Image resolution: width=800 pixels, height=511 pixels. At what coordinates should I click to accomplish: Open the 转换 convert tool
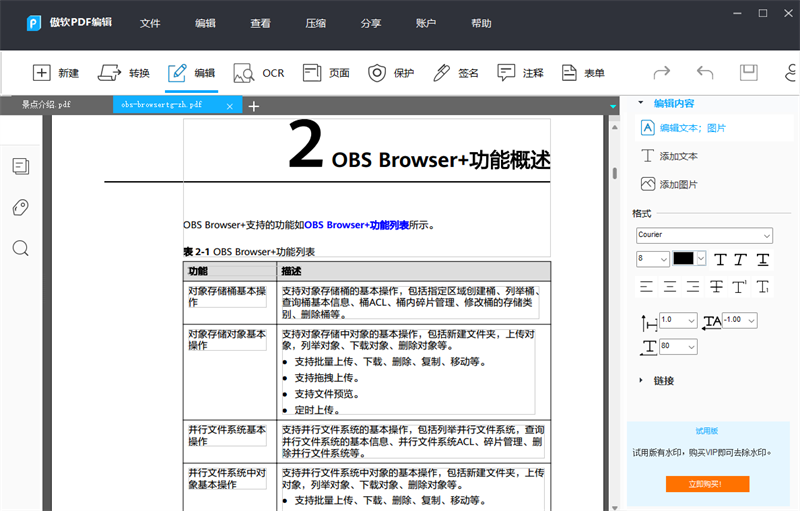tap(123, 73)
